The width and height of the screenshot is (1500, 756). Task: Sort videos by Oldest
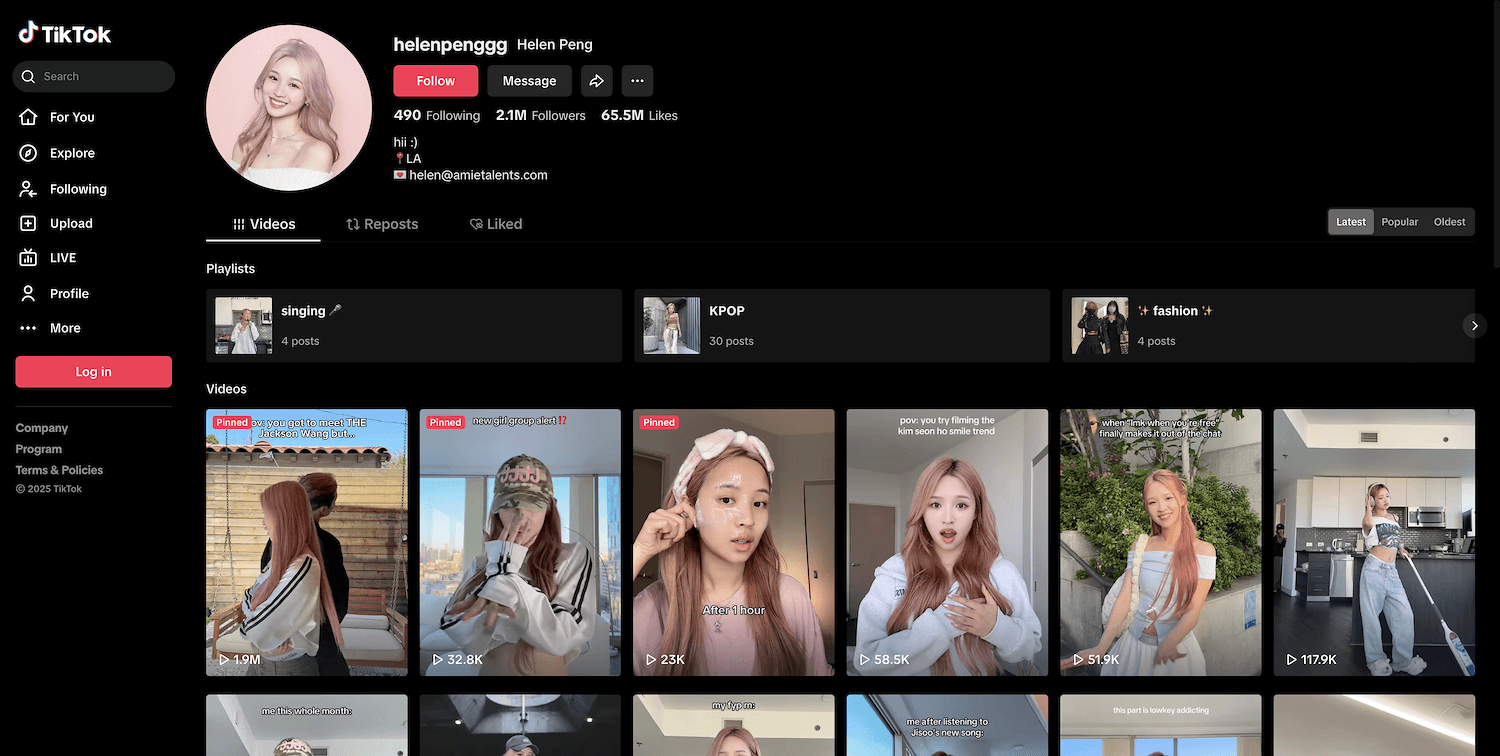point(1449,222)
